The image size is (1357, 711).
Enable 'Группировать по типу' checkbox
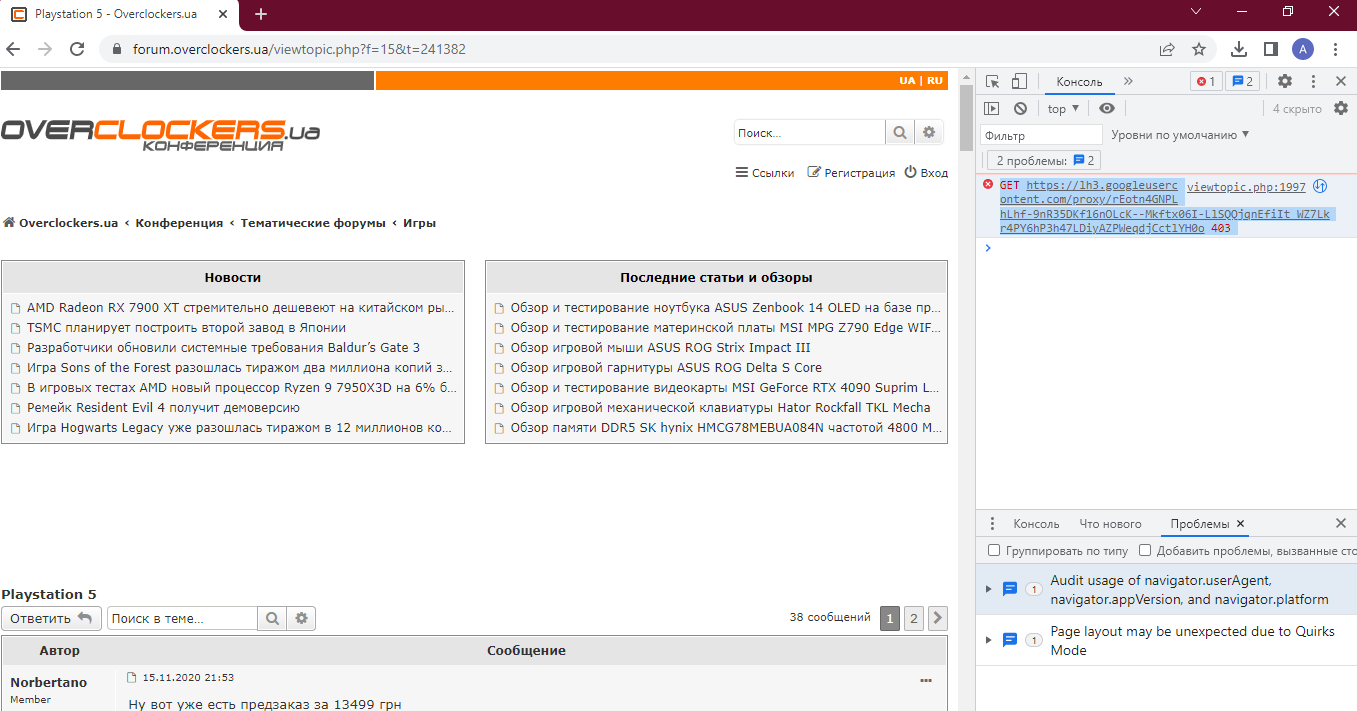[x=994, y=551]
